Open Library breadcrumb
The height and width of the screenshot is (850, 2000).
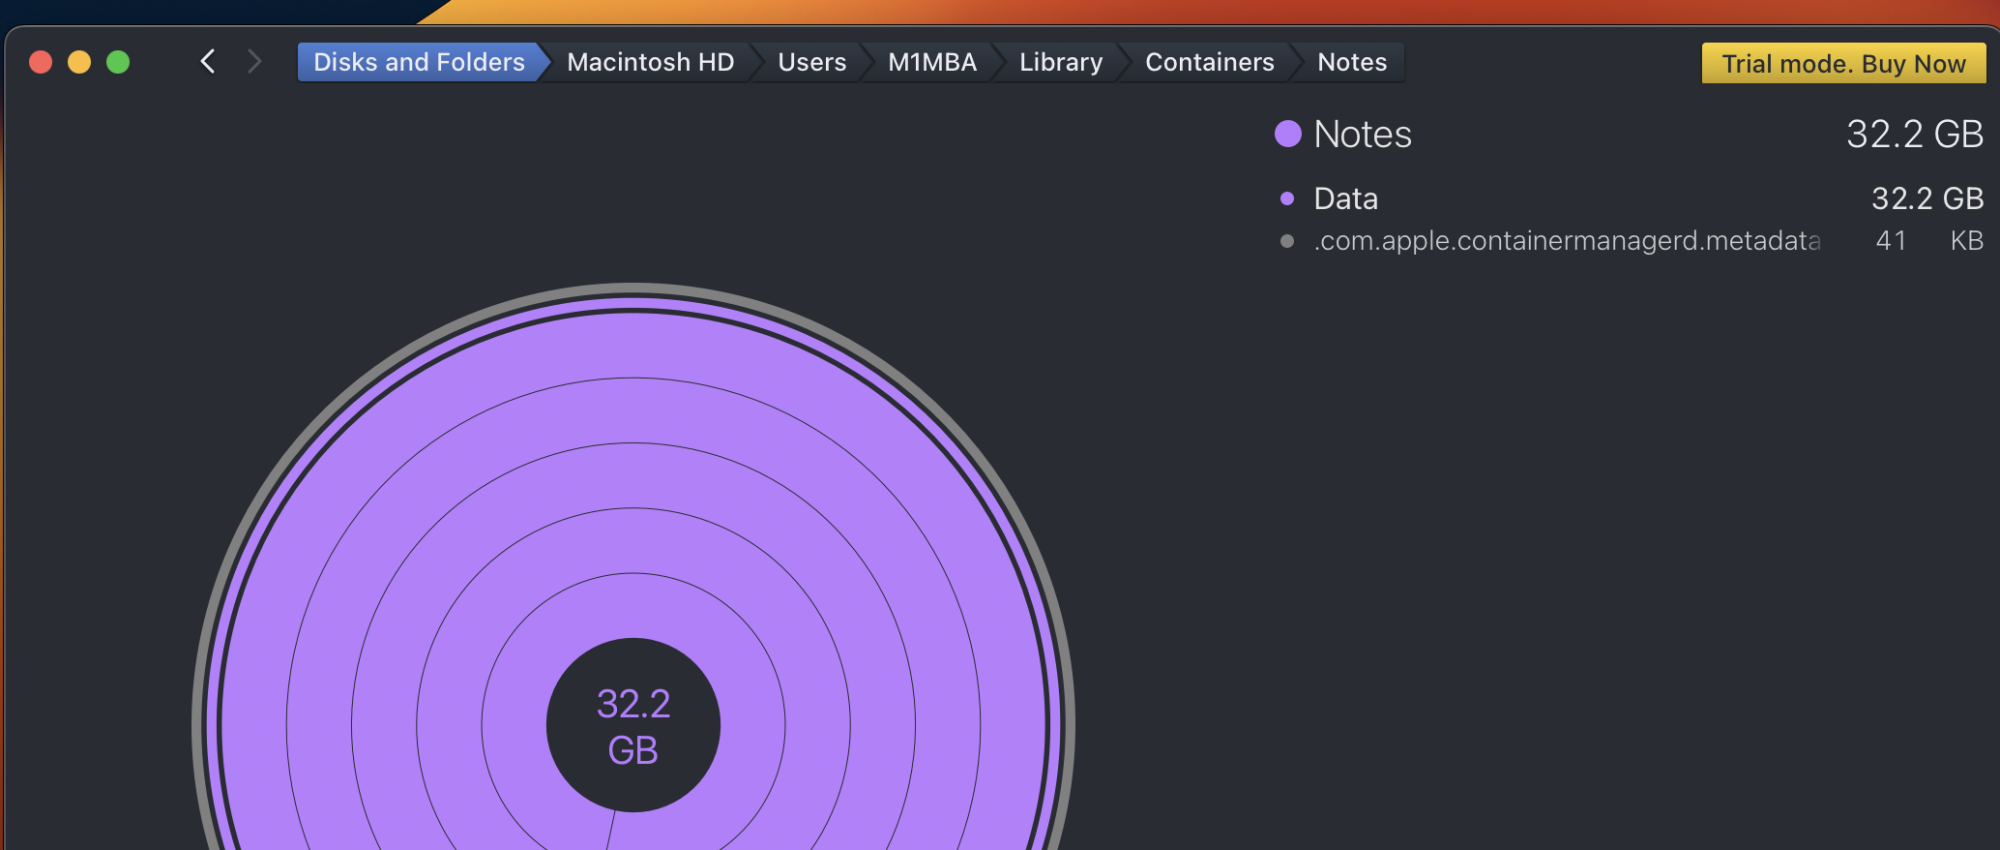pos(1061,62)
